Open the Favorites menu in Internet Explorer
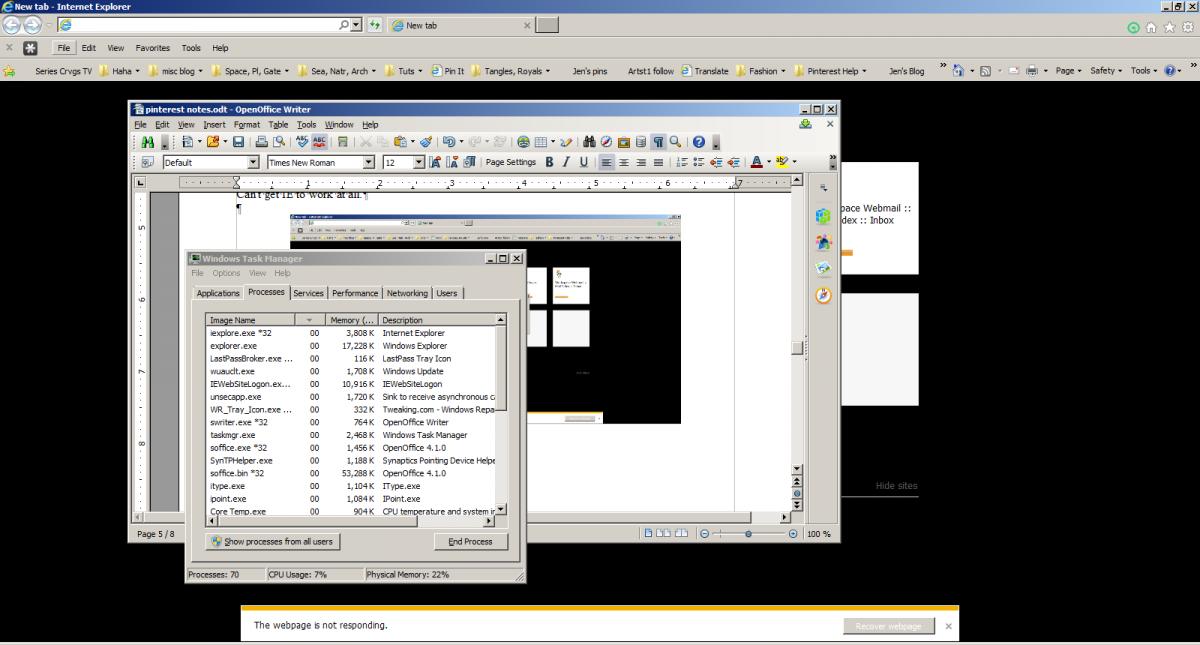 coord(153,47)
